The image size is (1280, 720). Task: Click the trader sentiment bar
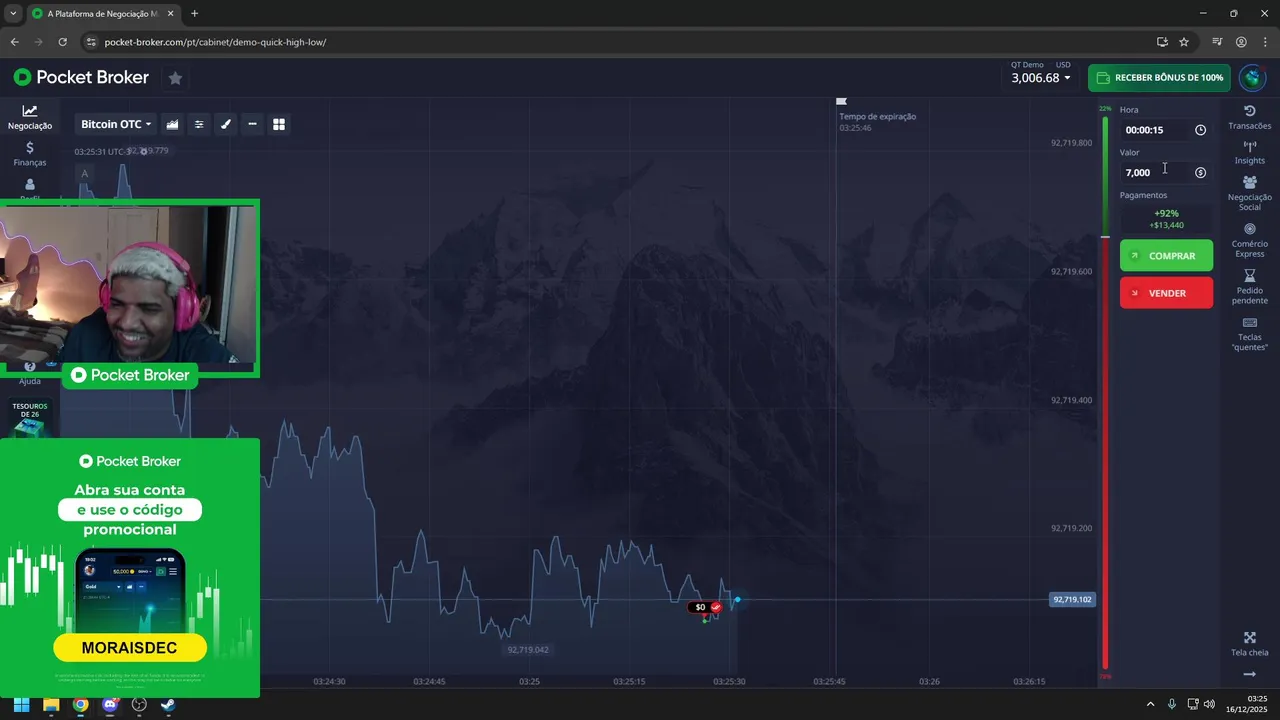pyautogui.click(x=1105, y=392)
